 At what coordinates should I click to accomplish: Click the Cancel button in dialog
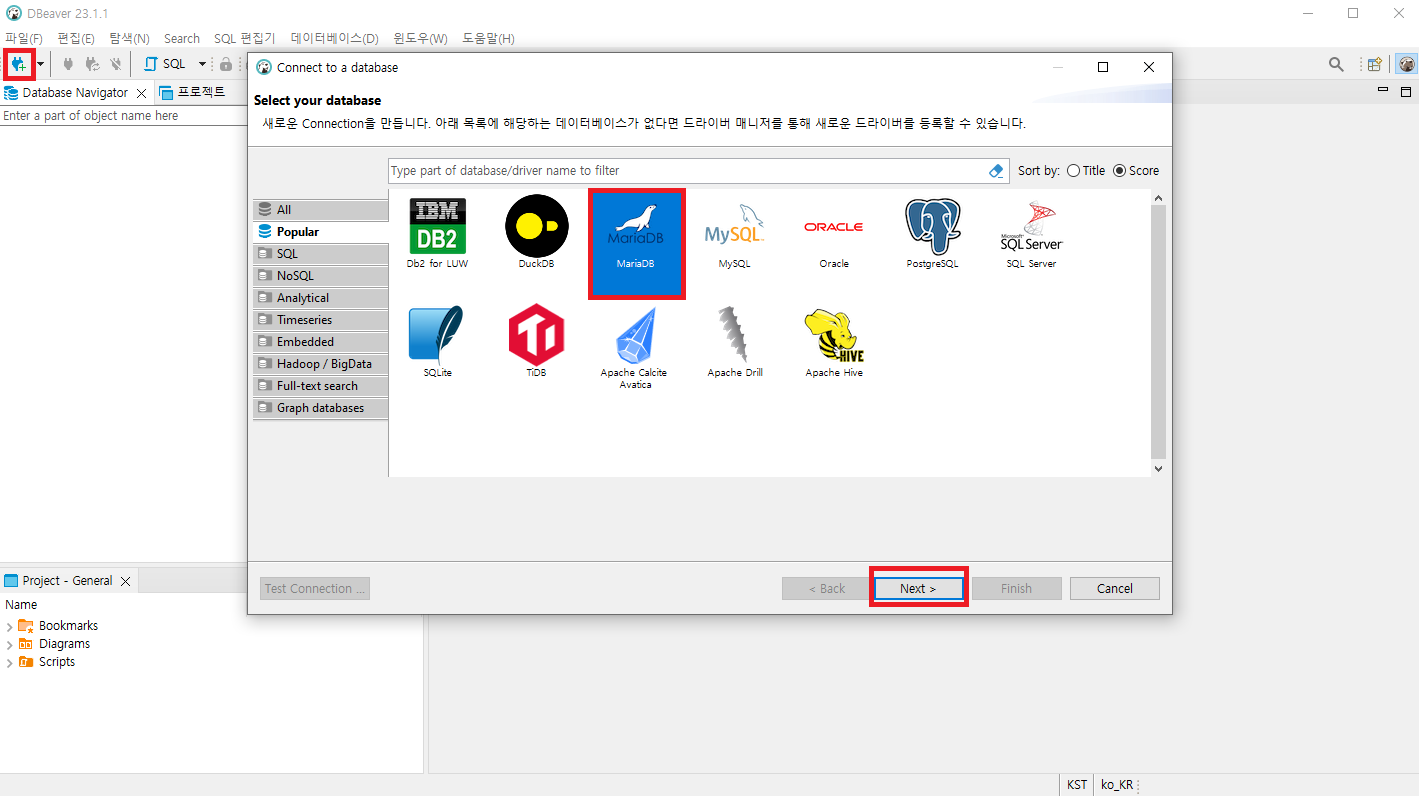click(1115, 588)
